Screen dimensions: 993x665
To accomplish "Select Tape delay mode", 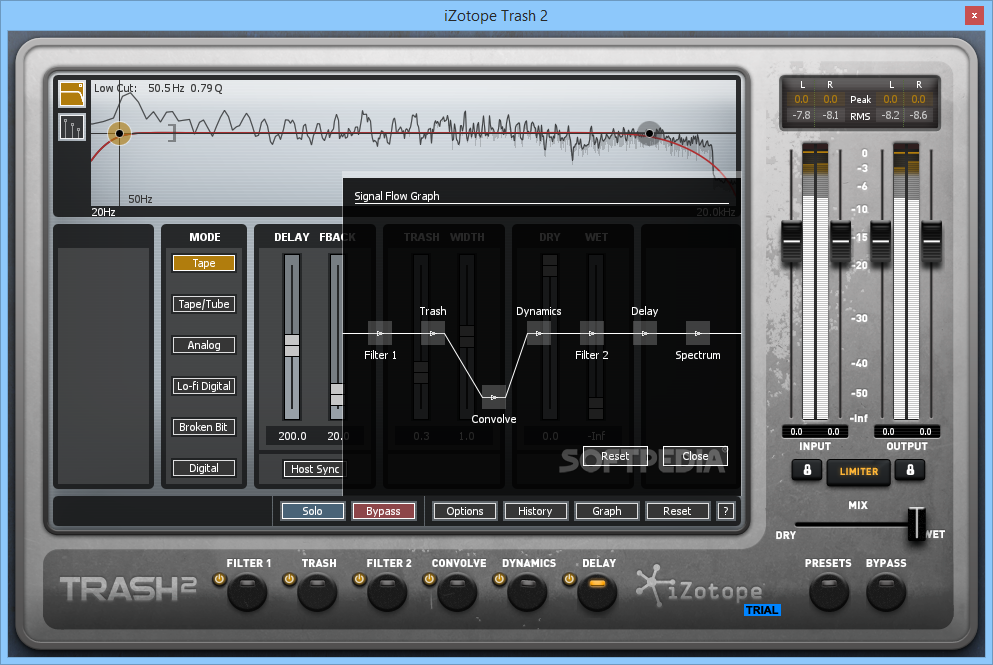I will 204,263.
